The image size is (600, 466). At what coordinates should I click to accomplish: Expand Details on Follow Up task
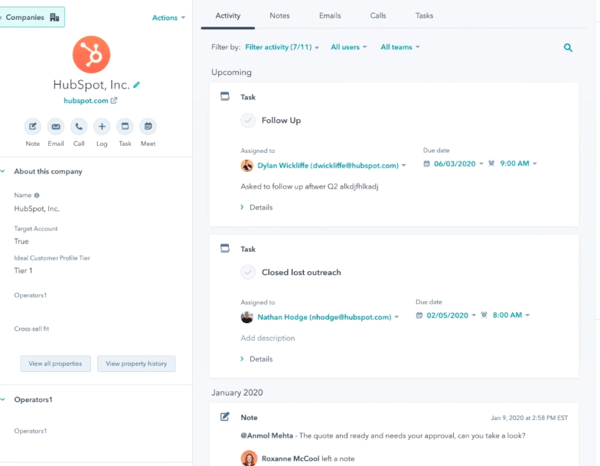(257, 207)
